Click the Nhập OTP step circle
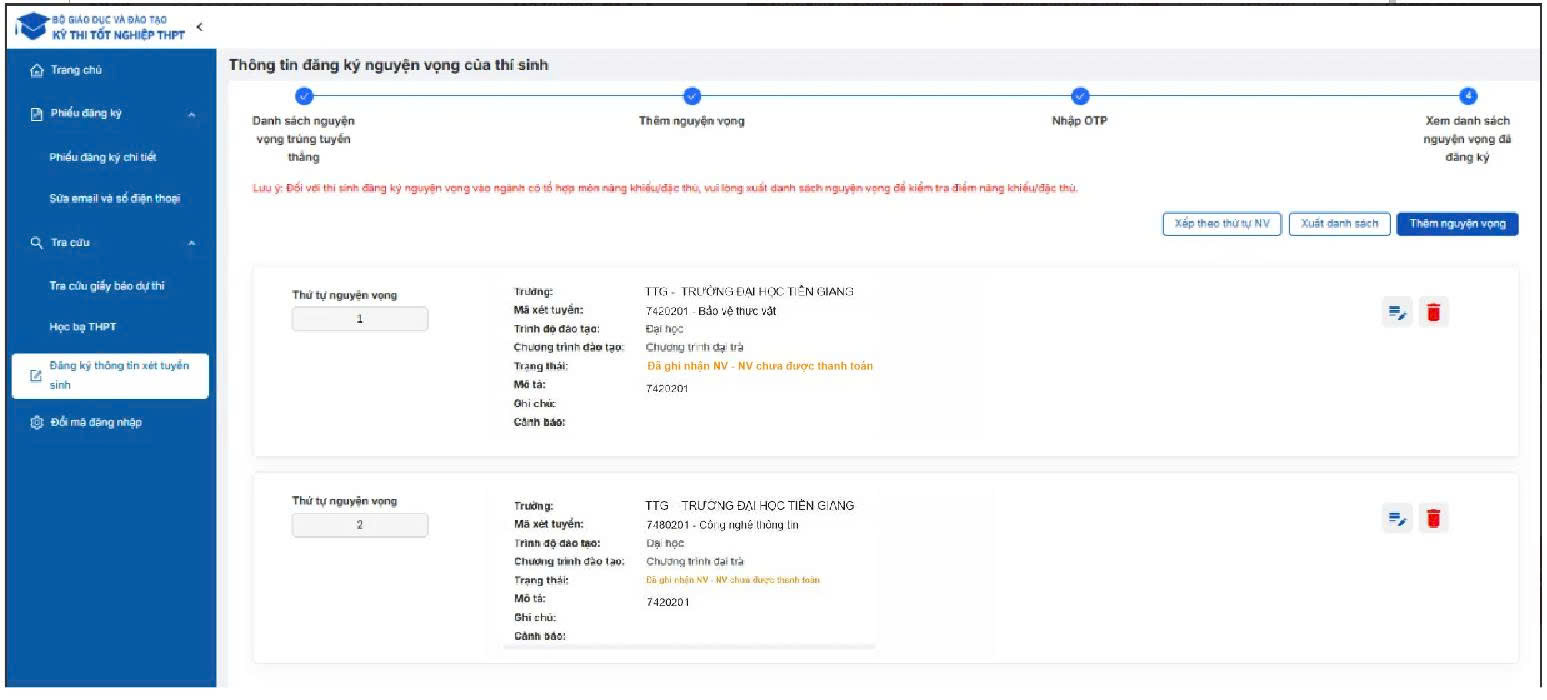This screenshot has width=1547, height=700. click(x=1079, y=96)
